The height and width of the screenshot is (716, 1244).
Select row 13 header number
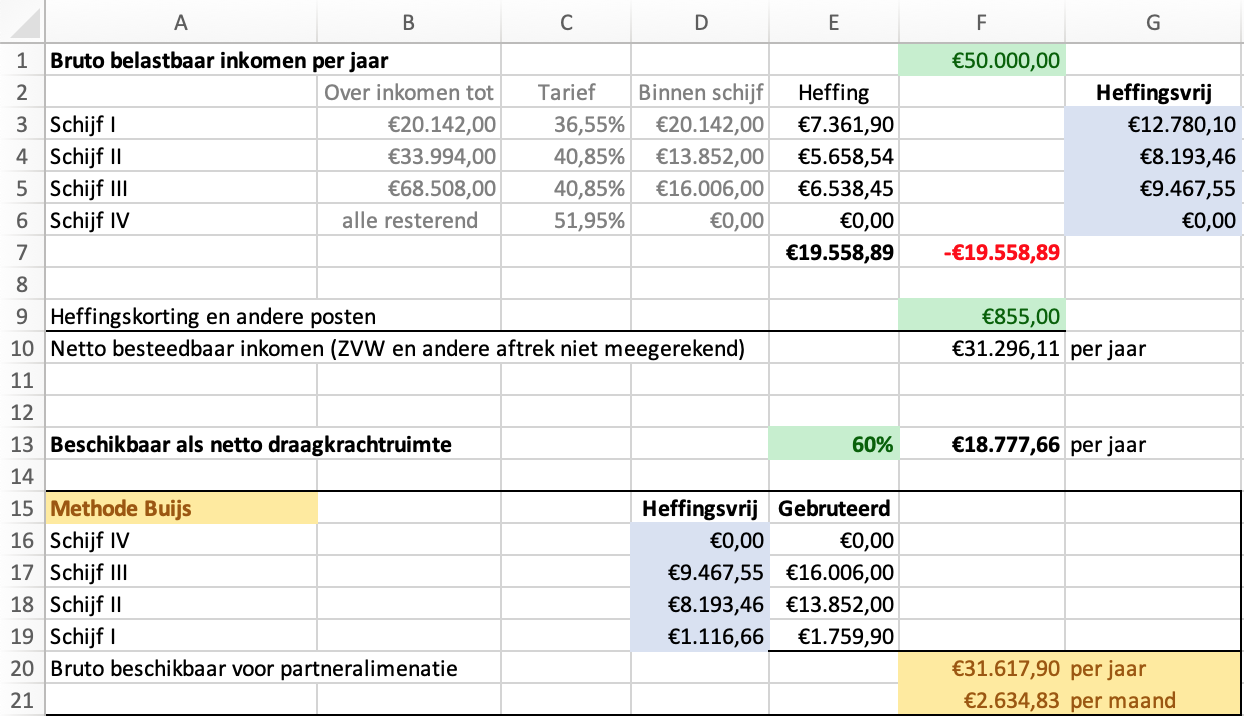pos(22,445)
